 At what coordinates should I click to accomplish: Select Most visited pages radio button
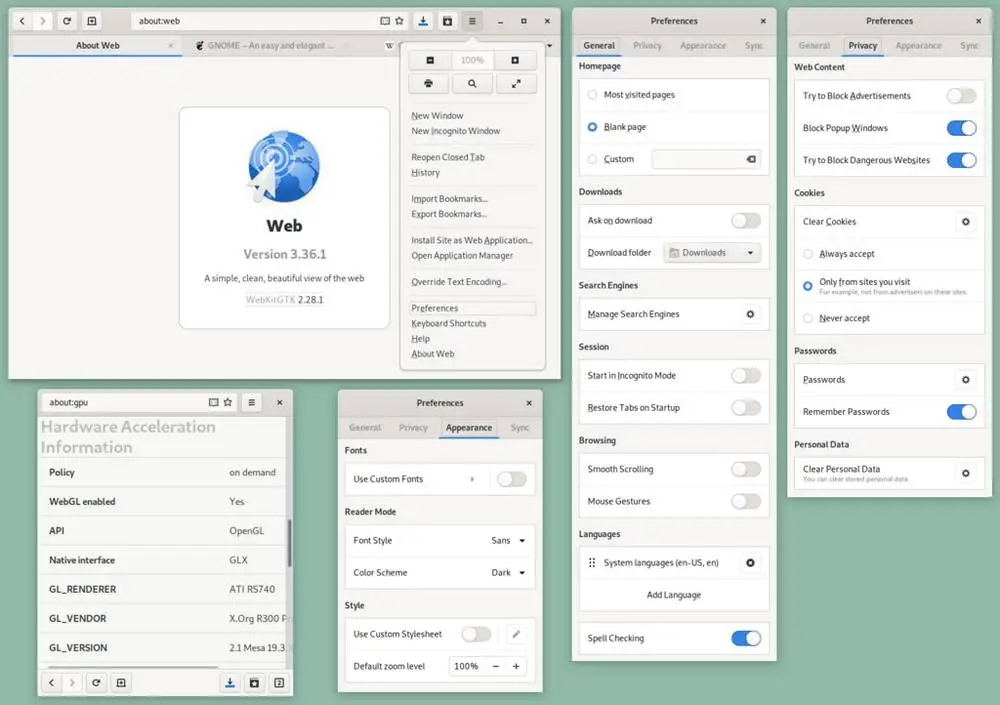(x=592, y=94)
